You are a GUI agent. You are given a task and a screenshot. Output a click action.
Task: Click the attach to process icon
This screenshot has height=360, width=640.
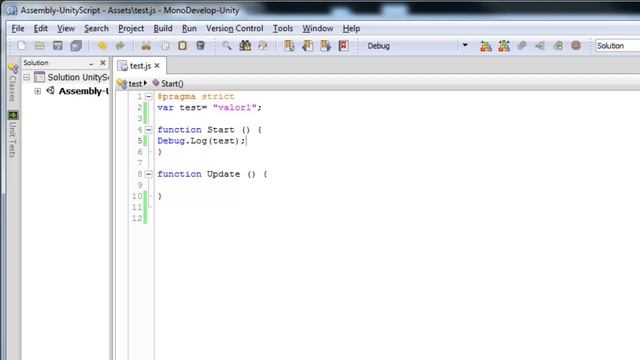pyautogui.click(x=558, y=46)
